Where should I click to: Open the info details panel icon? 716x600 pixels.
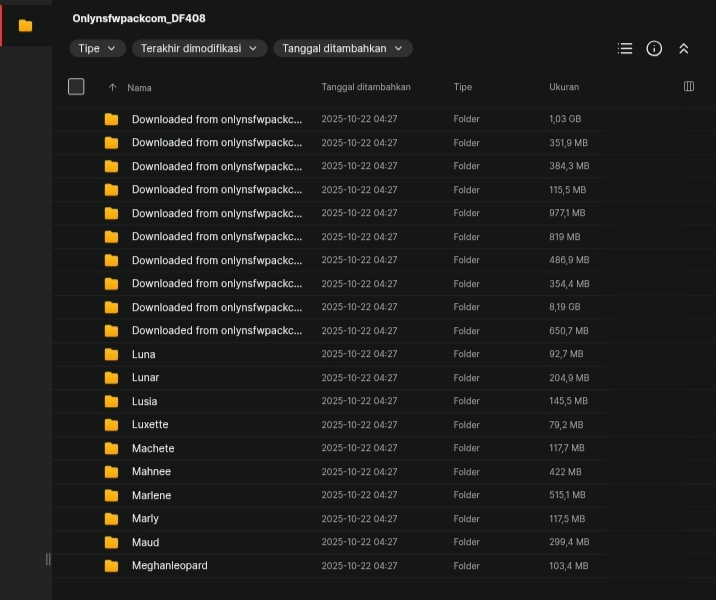[x=654, y=48]
